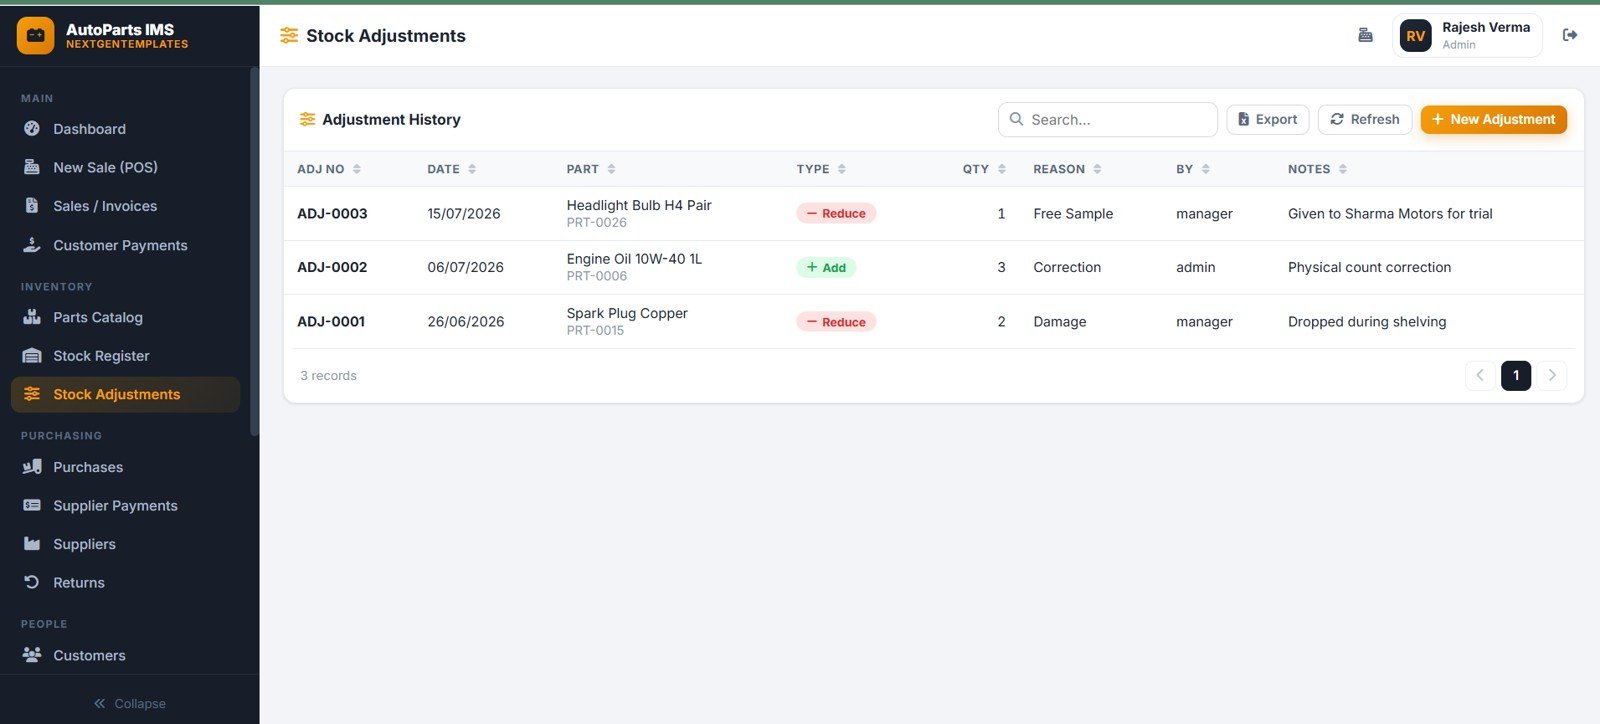This screenshot has width=1600, height=724.
Task: Sort by ADJ NO column arrows
Action: [x=357, y=169]
